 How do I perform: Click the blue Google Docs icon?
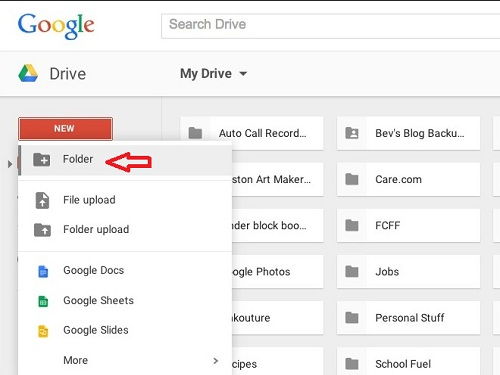43,272
